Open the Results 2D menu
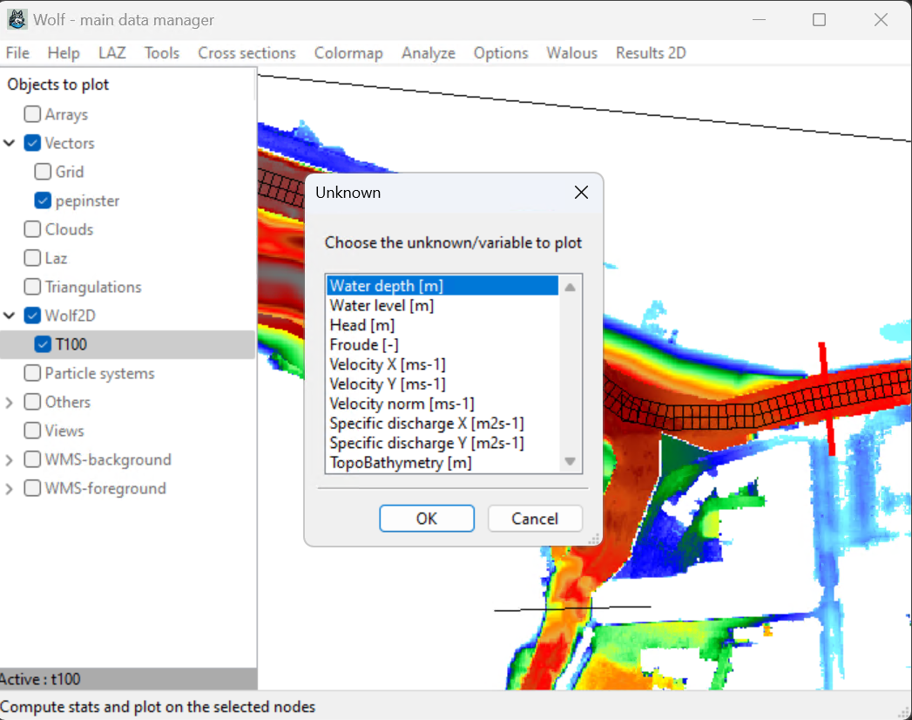Image resolution: width=912 pixels, height=720 pixels. [x=650, y=53]
